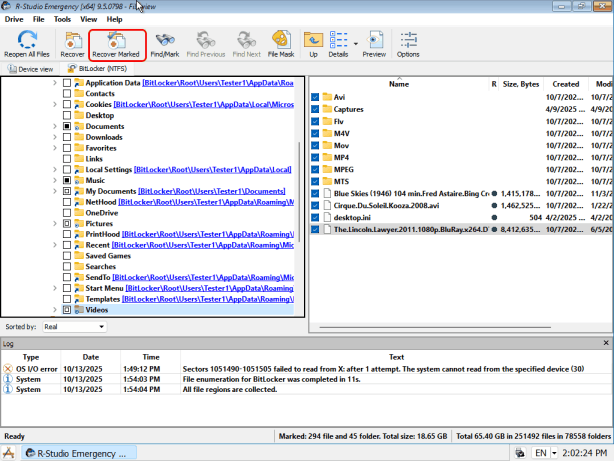The width and height of the screenshot is (614, 461).
Task: Switch to the Device view tab
Action: tap(31, 69)
